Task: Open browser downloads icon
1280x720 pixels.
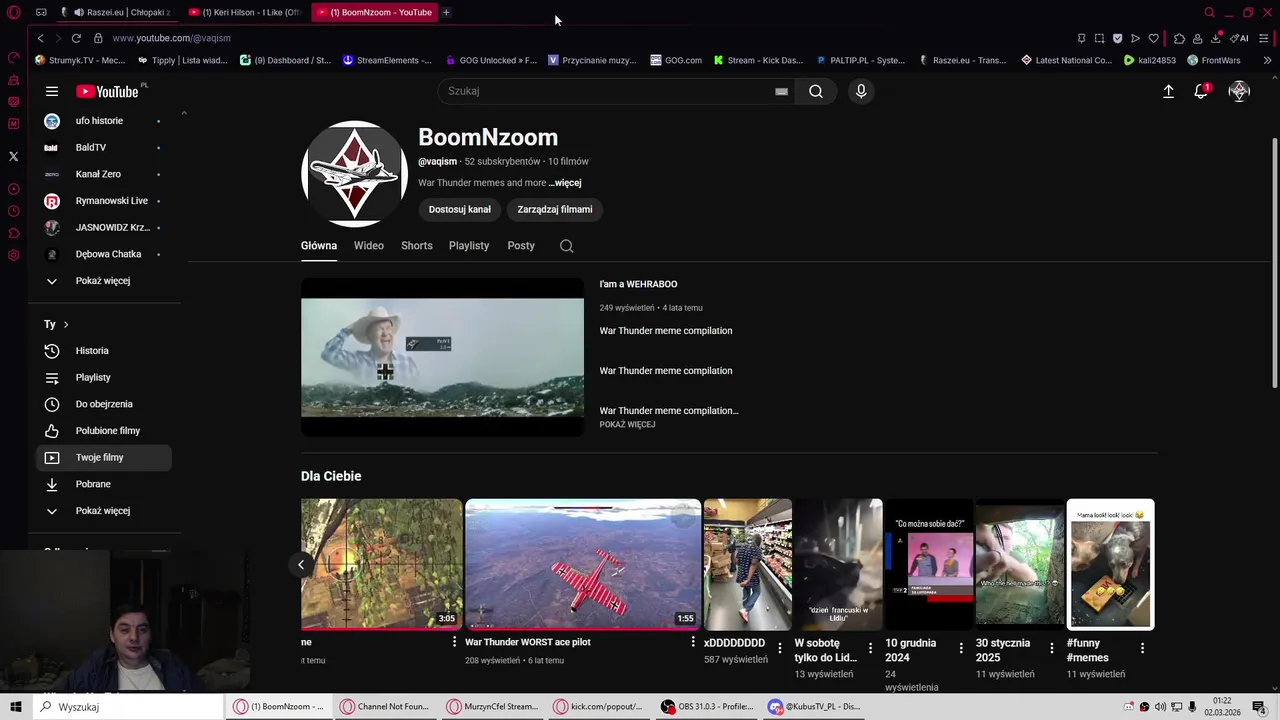Action: 1216,38
